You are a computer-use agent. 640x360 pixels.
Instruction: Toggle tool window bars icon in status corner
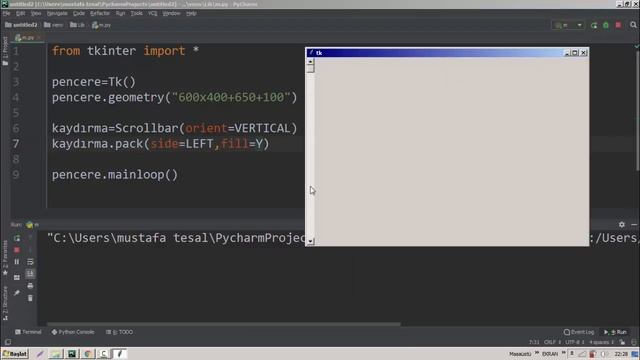[8, 342]
